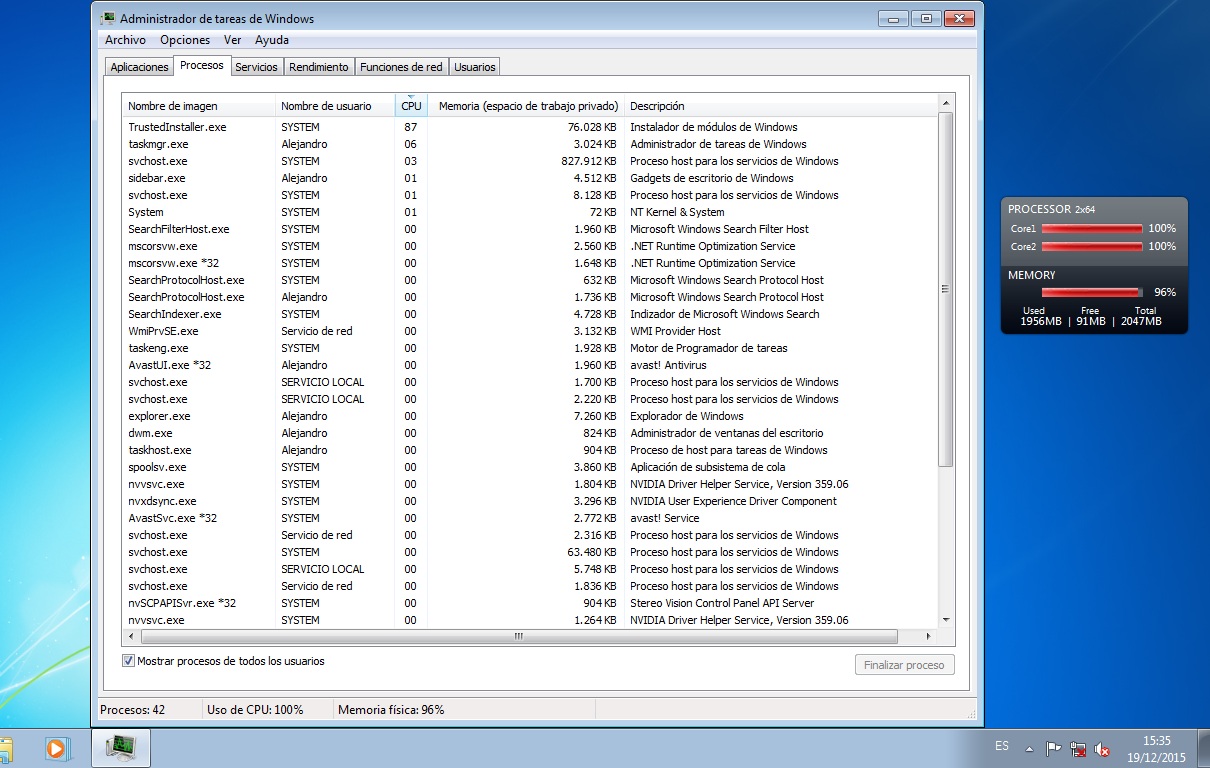Select the WmiPrvSE.exe process

click(530, 331)
